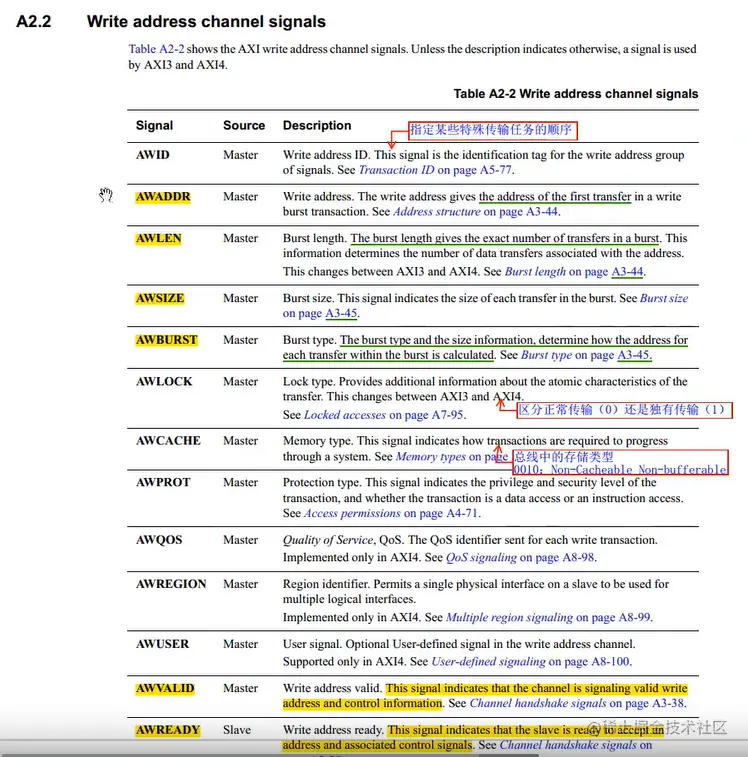This screenshot has width=748, height=757.
Task: Click the highlighted AWREADY signal name
Action: [x=168, y=729]
